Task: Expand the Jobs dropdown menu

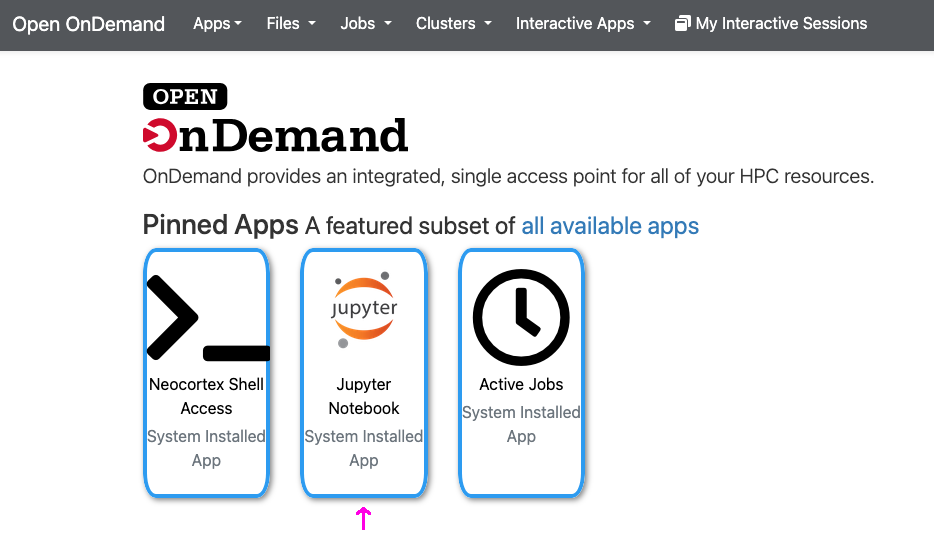Action: pyautogui.click(x=365, y=23)
